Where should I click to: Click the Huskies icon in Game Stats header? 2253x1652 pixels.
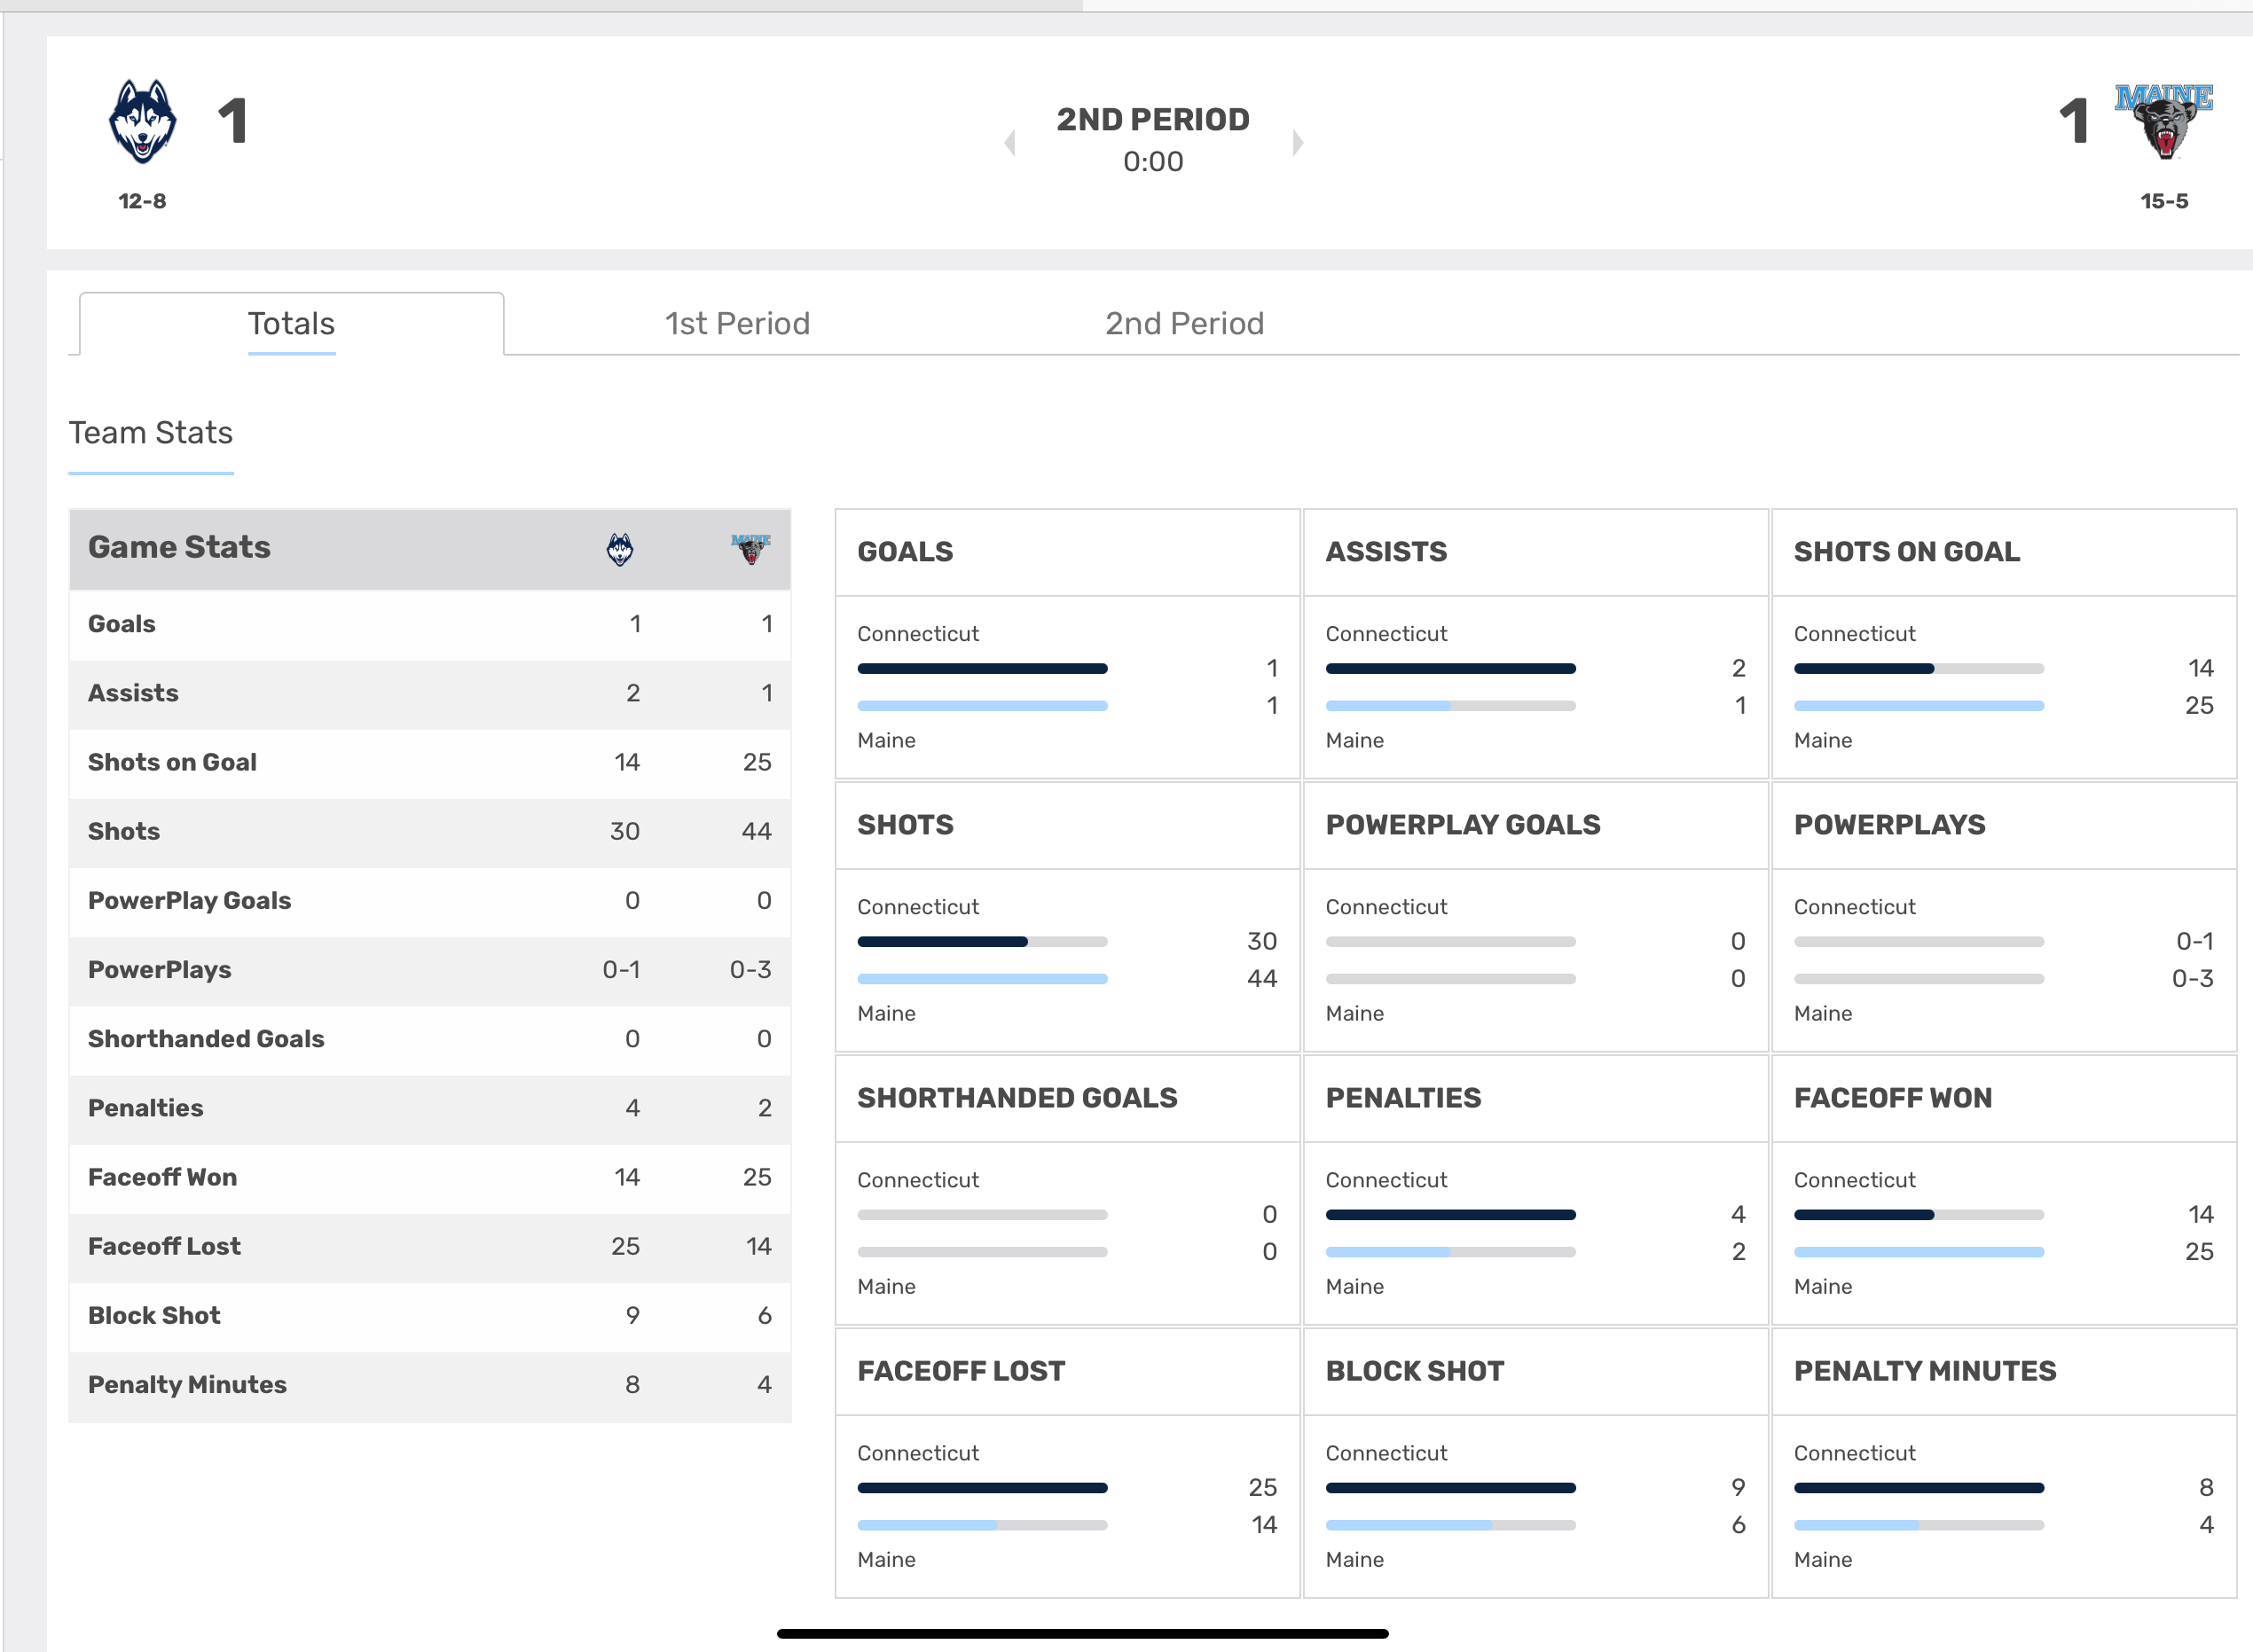click(620, 548)
